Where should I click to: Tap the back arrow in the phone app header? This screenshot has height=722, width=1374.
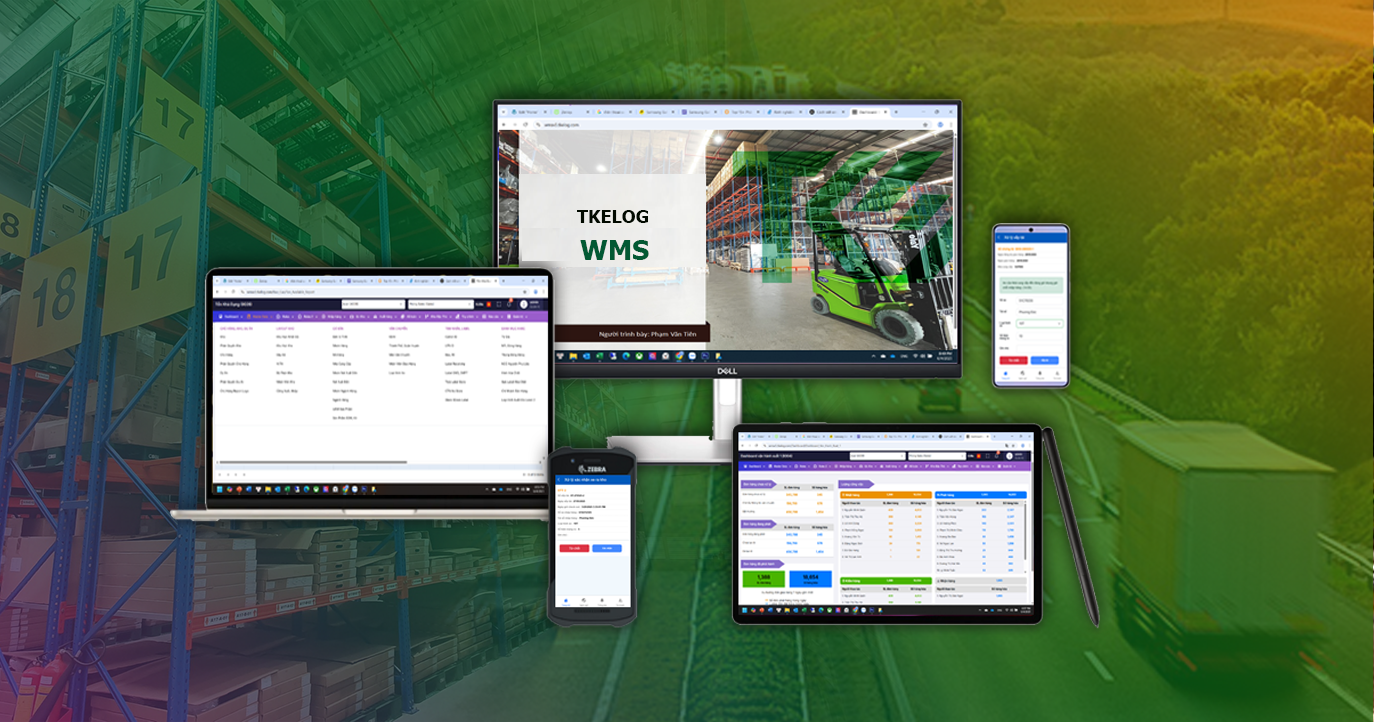[x=999, y=238]
